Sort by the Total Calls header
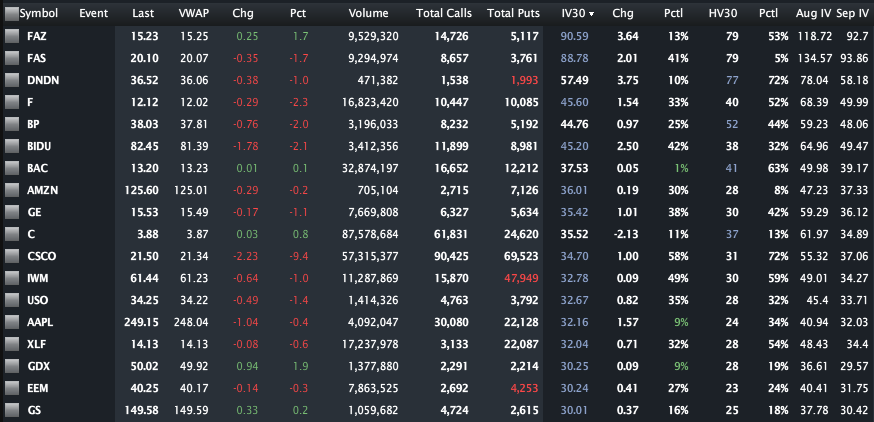Viewport: 874px width, 422px height. pos(444,14)
